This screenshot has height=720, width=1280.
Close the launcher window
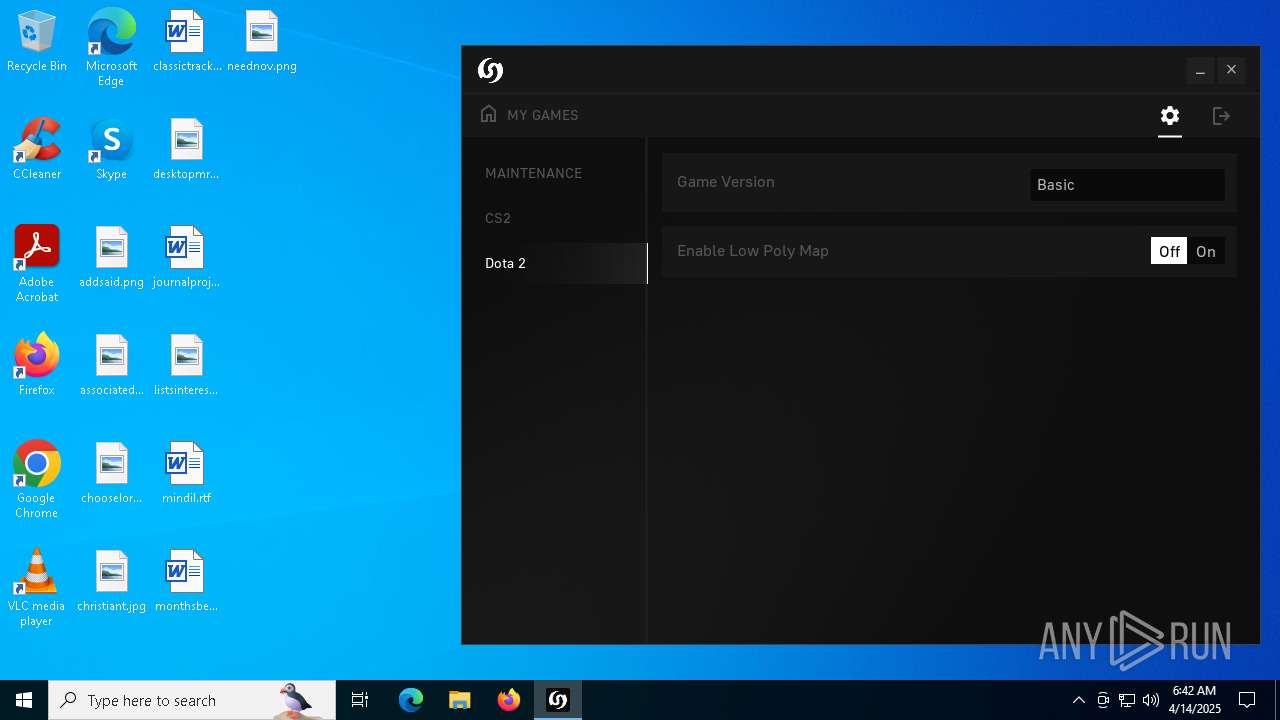[x=1231, y=70]
